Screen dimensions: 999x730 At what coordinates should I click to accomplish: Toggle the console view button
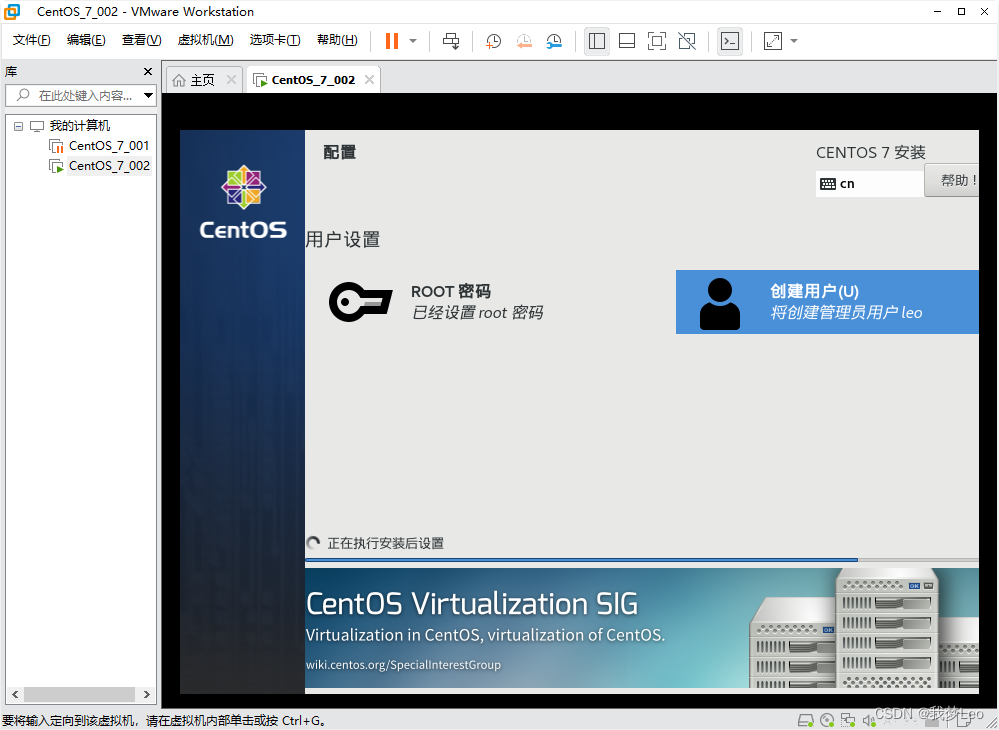pyautogui.click(x=729, y=41)
